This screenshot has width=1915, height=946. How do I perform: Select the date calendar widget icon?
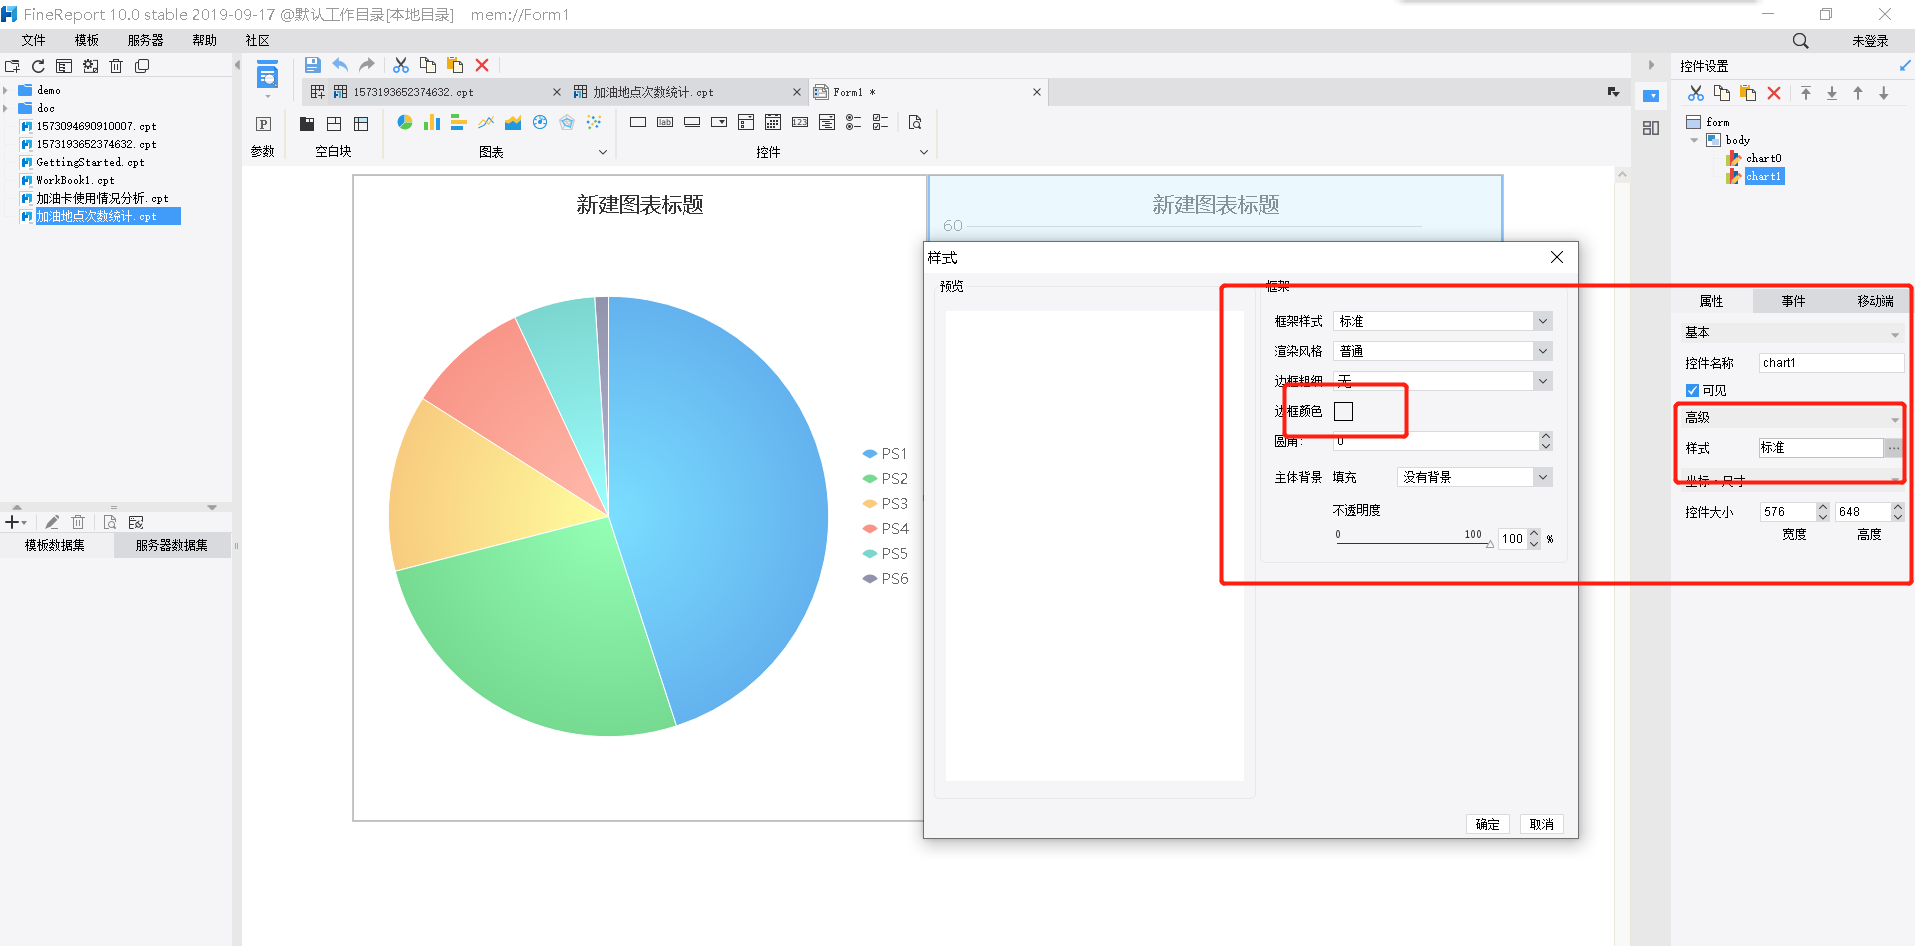coord(773,122)
